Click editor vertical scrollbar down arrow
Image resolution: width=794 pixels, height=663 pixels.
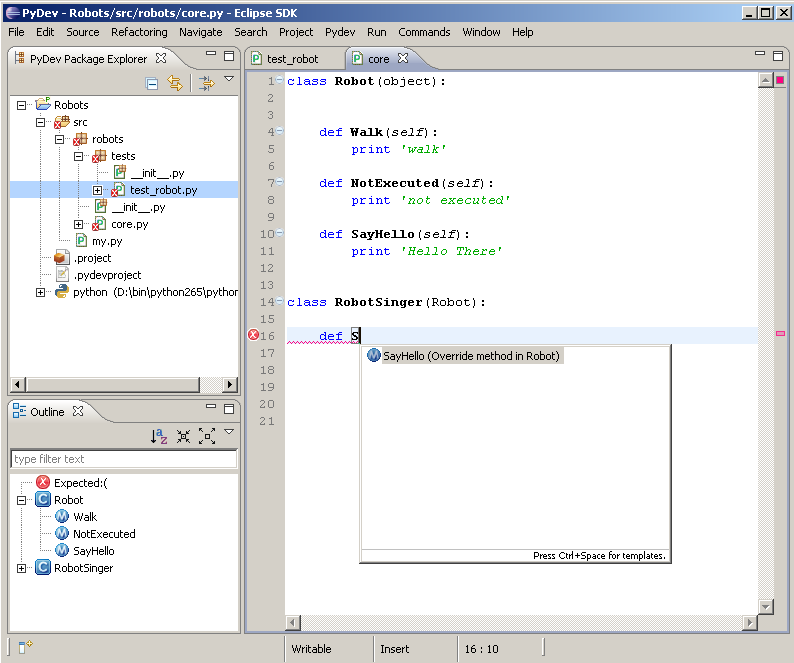[x=766, y=606]
